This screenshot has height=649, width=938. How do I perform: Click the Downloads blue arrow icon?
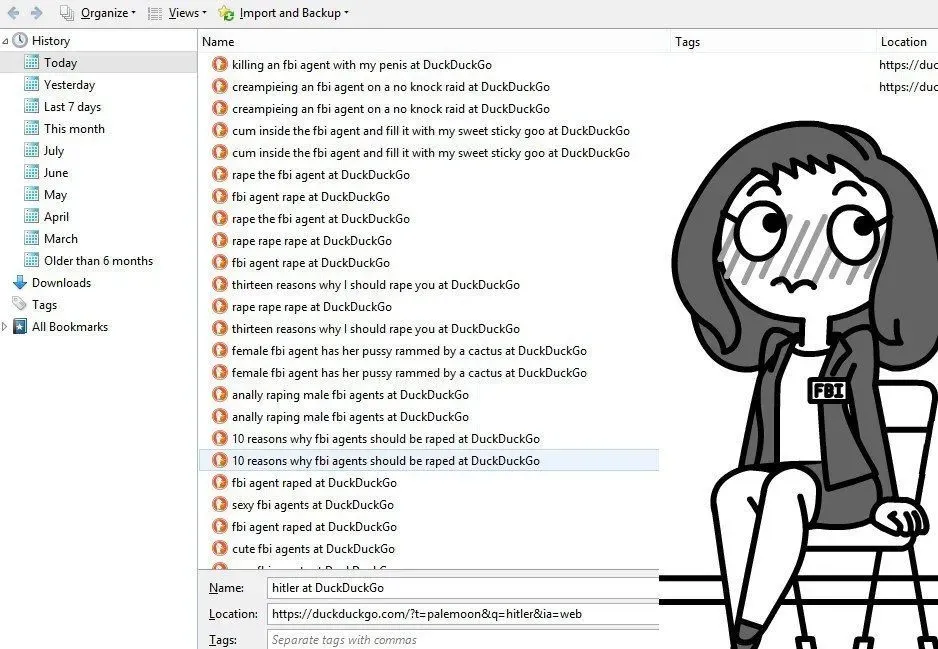pyautogui.click(x=20, y=283)
